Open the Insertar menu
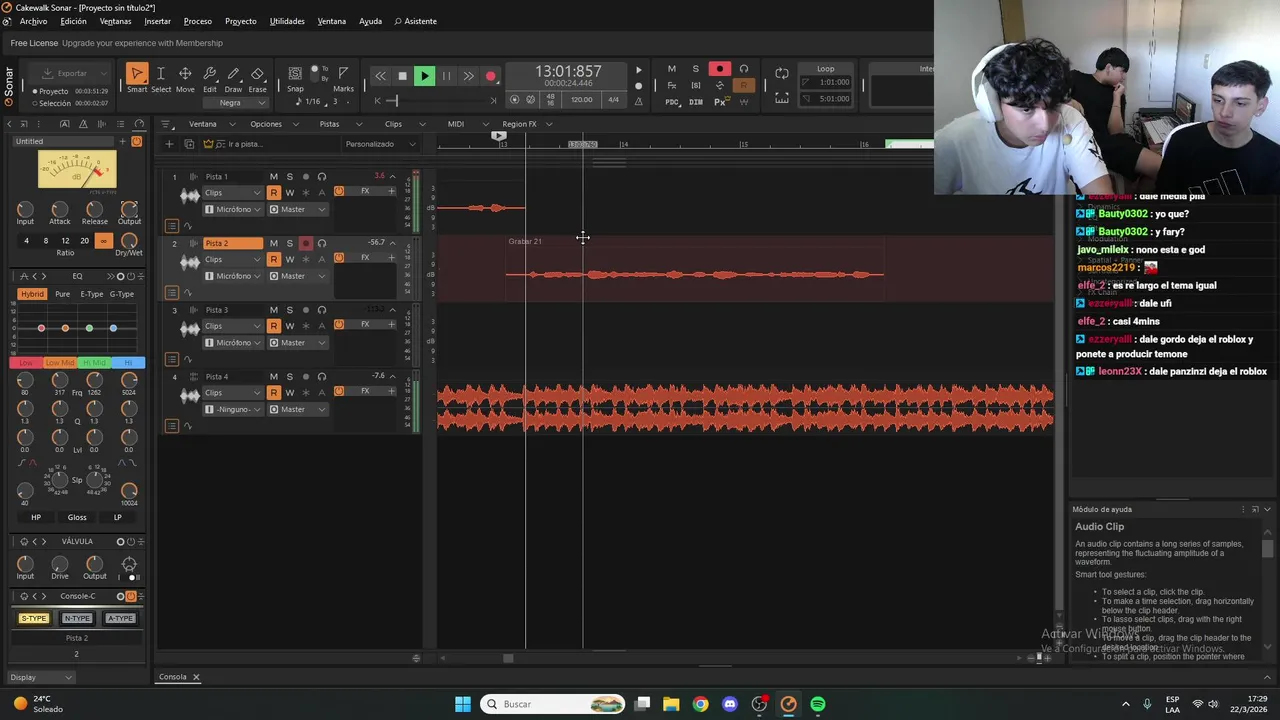The height and width of the screenshot is (720, 1280). pyautogui.click(x=157, y=21)
